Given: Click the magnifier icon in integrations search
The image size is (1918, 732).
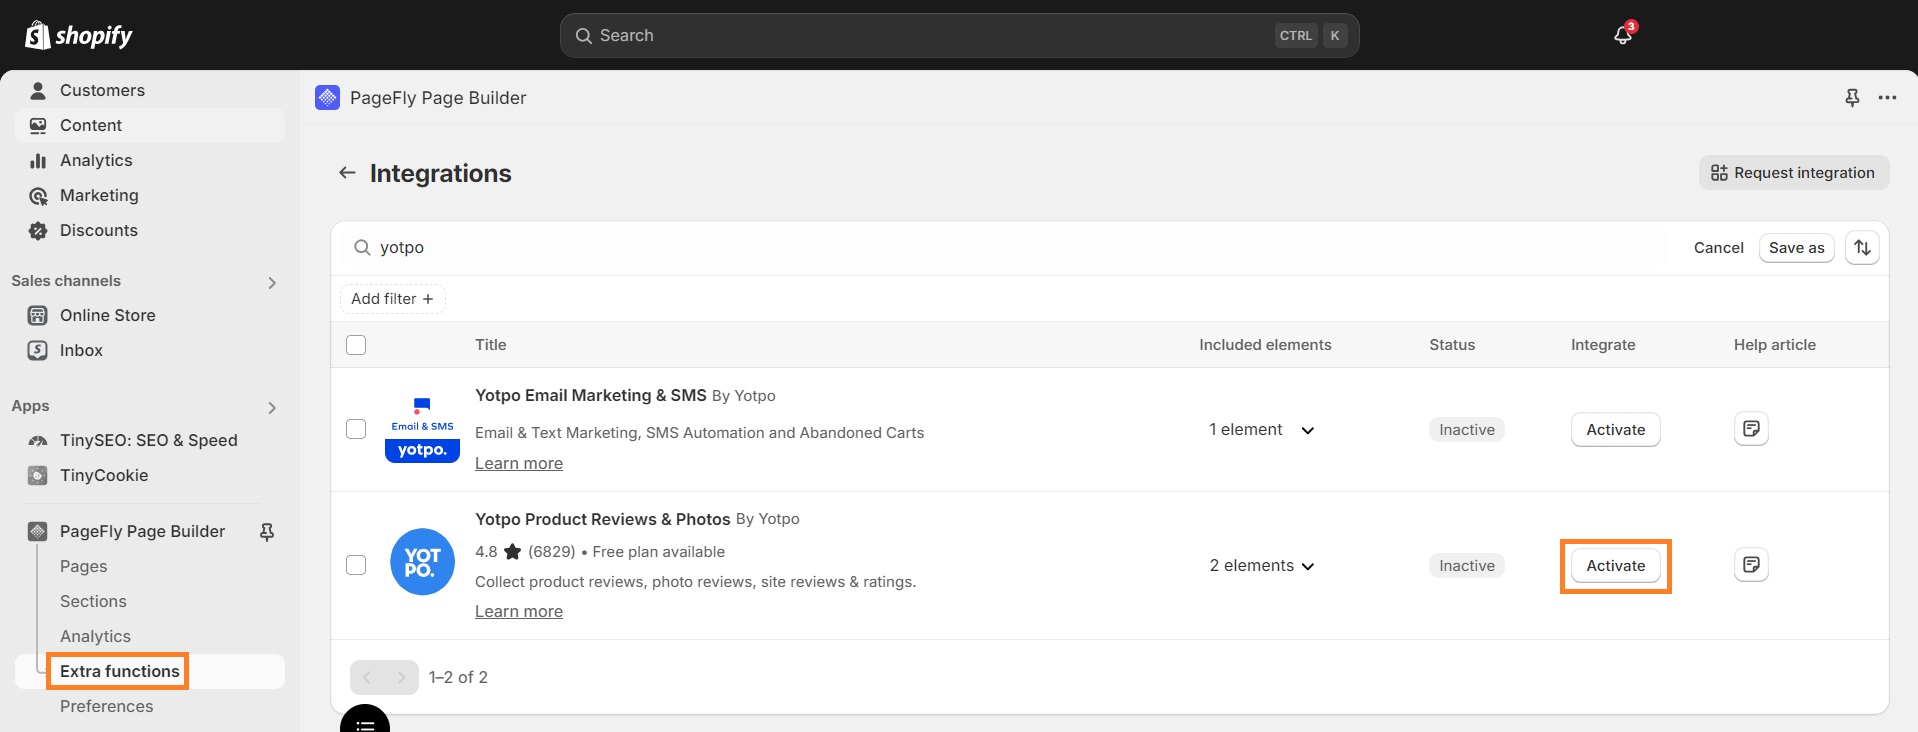Looking at the screenshot, I should pyautogui.click(x=362, y=247).
